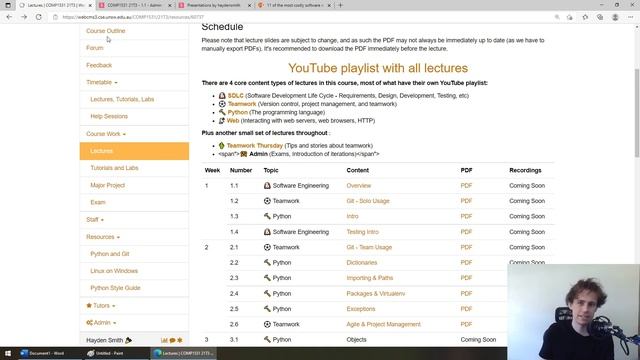The width and height of the screenshot is (640, 360).
Task: Open Python and Git resource
Action: [110, 254]
